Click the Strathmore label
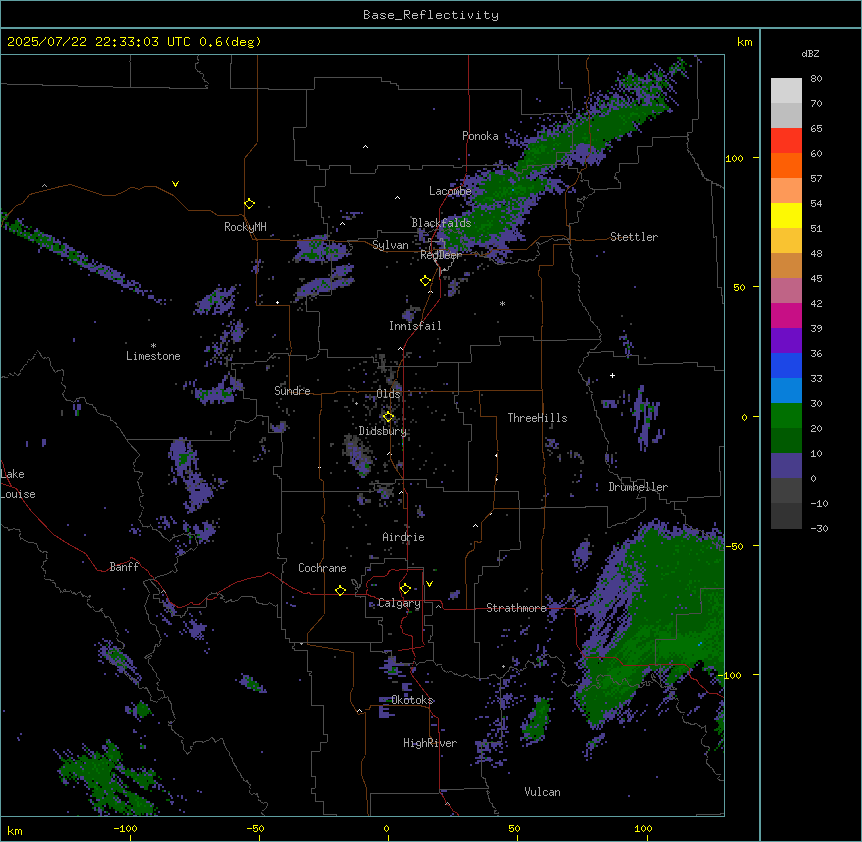Image resolution: width=862 pixels, height=842 pixels. point(516,608)
